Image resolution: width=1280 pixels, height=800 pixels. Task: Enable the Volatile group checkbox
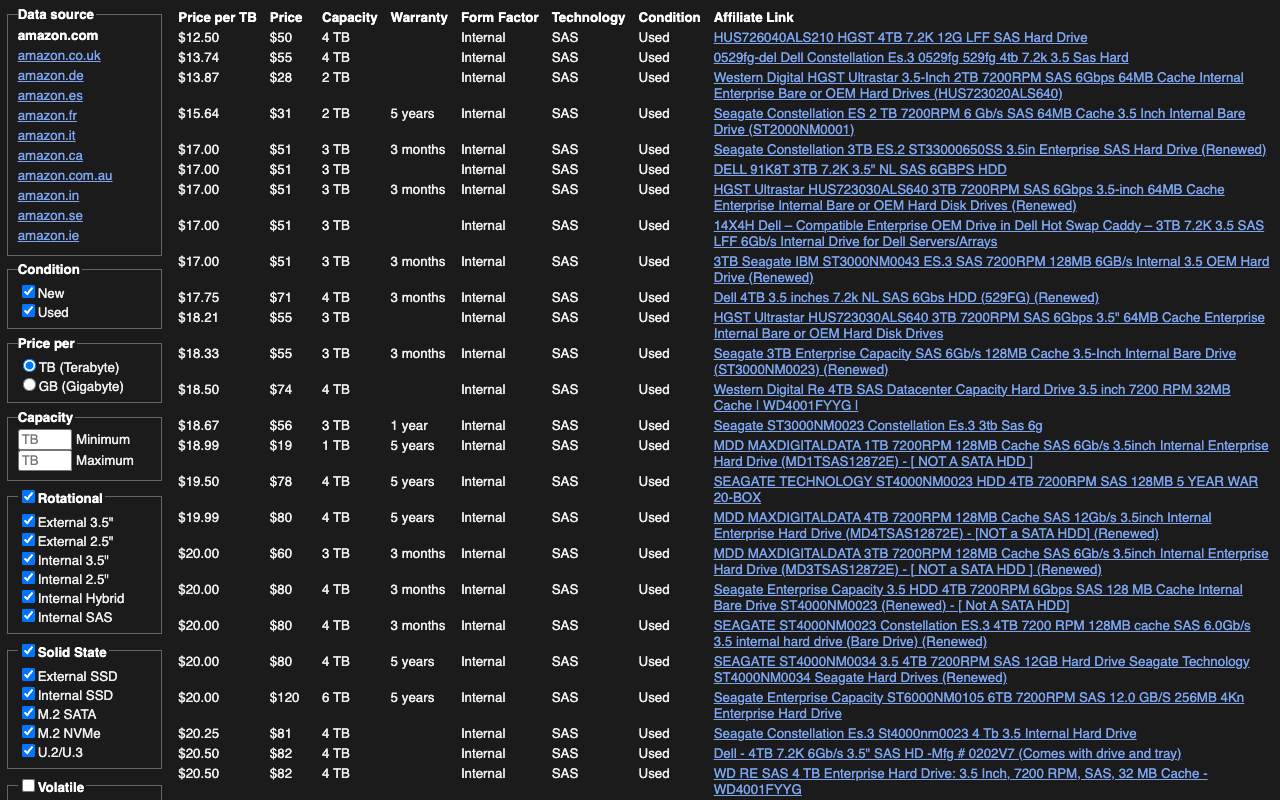[x=29, y=786]
